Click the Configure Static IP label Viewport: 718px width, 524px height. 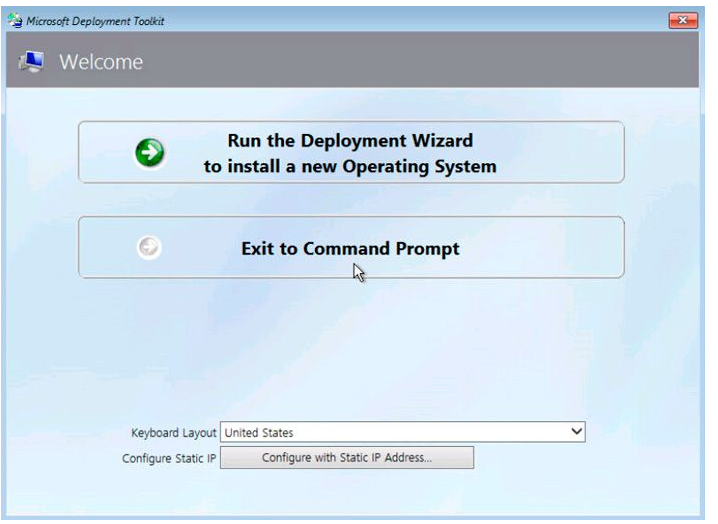tap(169, 458)
